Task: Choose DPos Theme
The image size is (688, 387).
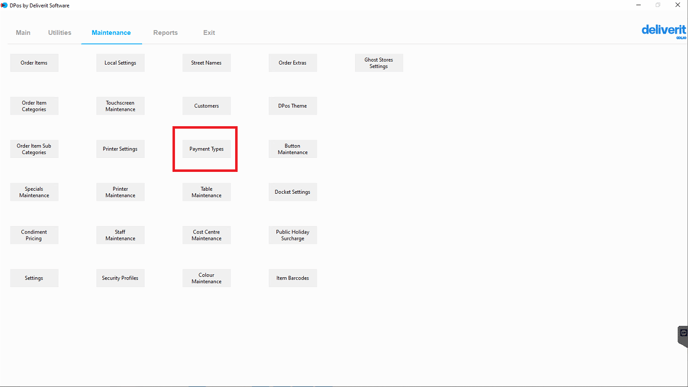Action: pyautogui.click(x=293, y=106)
